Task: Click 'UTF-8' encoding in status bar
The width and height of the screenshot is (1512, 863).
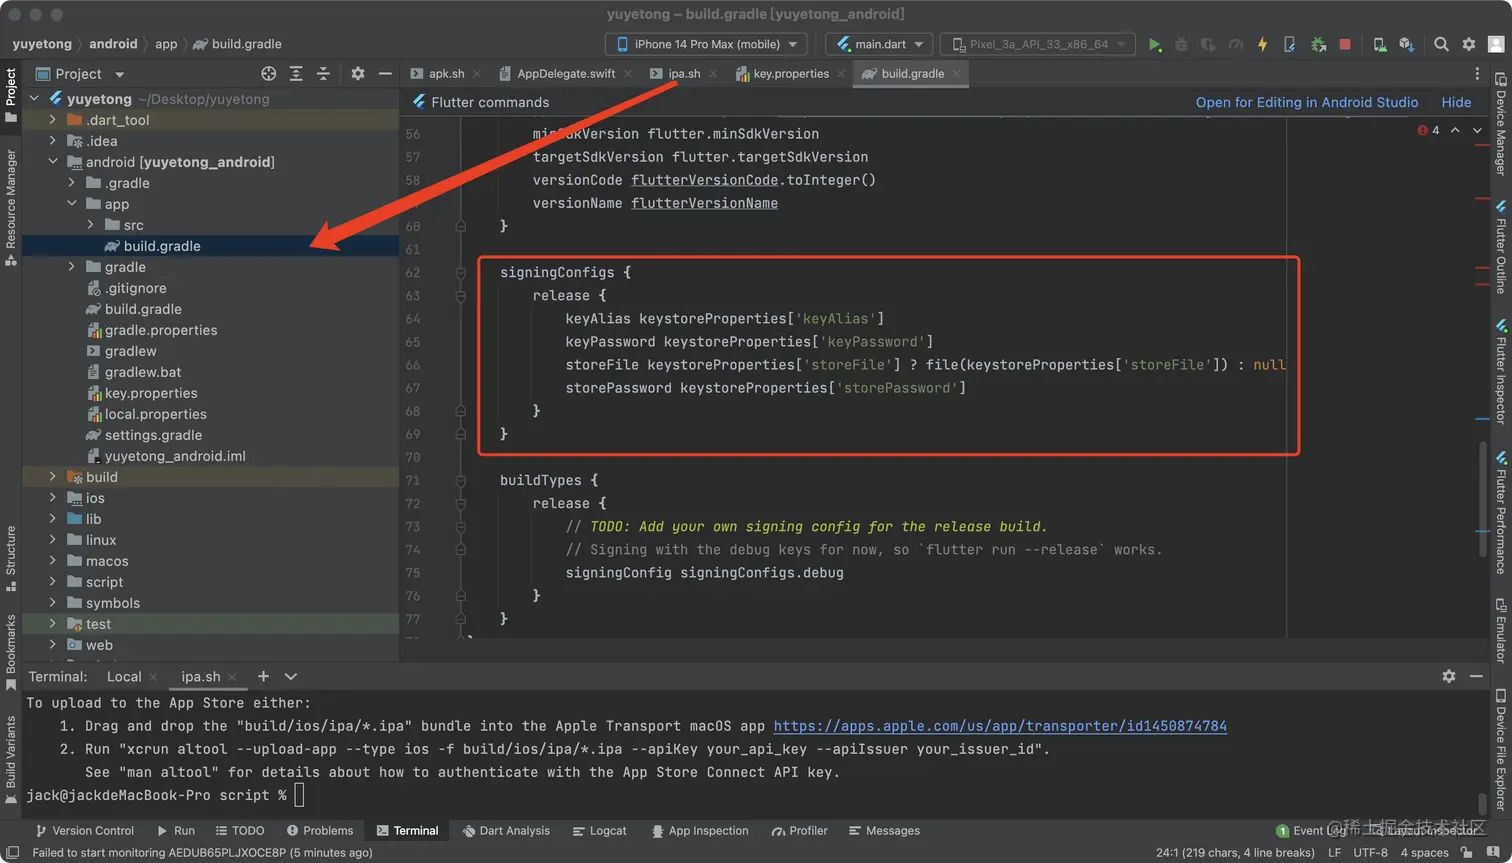Action: [x=1370, y=853]
